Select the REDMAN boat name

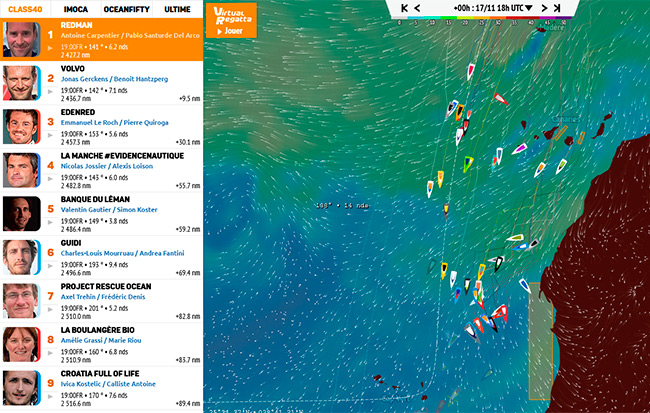(x=77, y=25)
